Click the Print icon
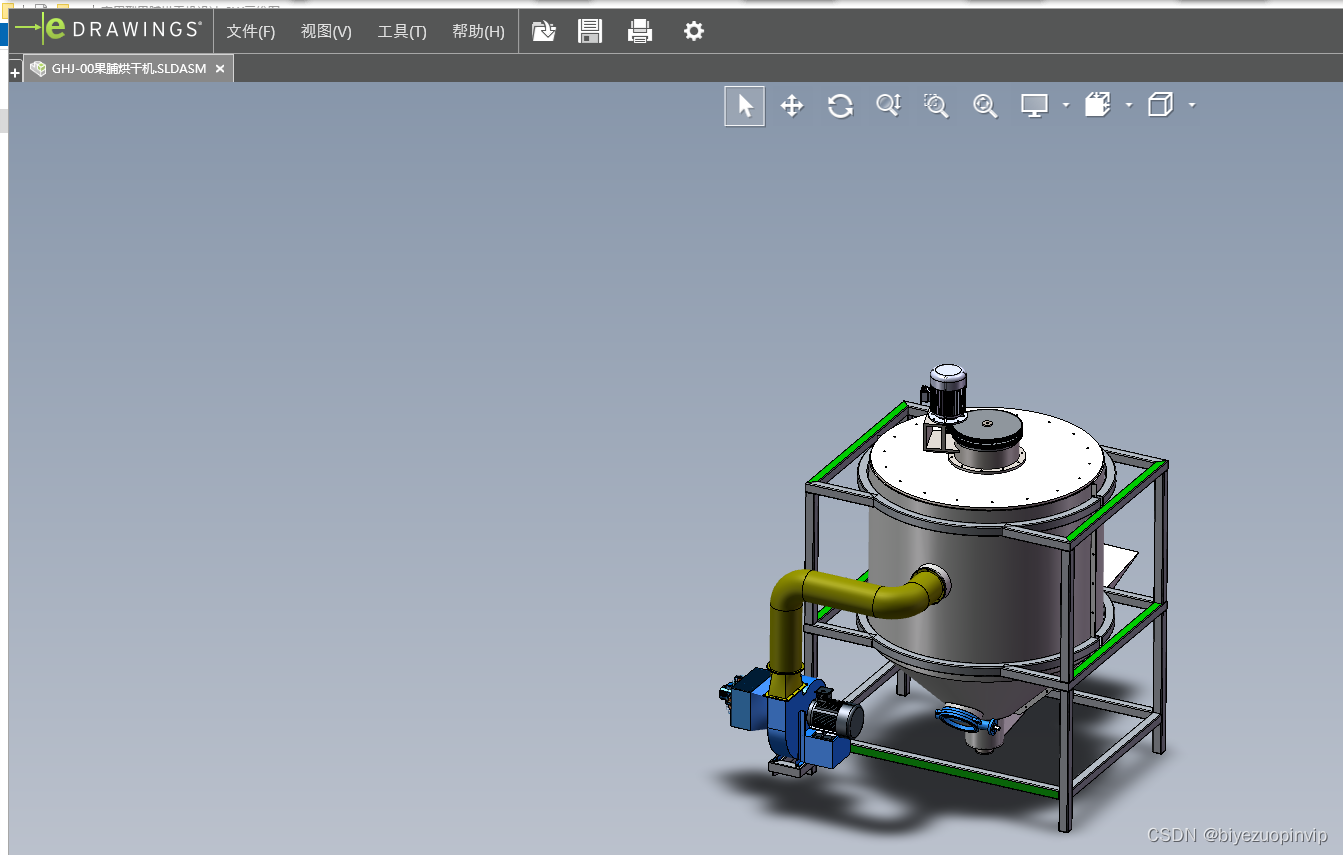 (x=640, y=31)
